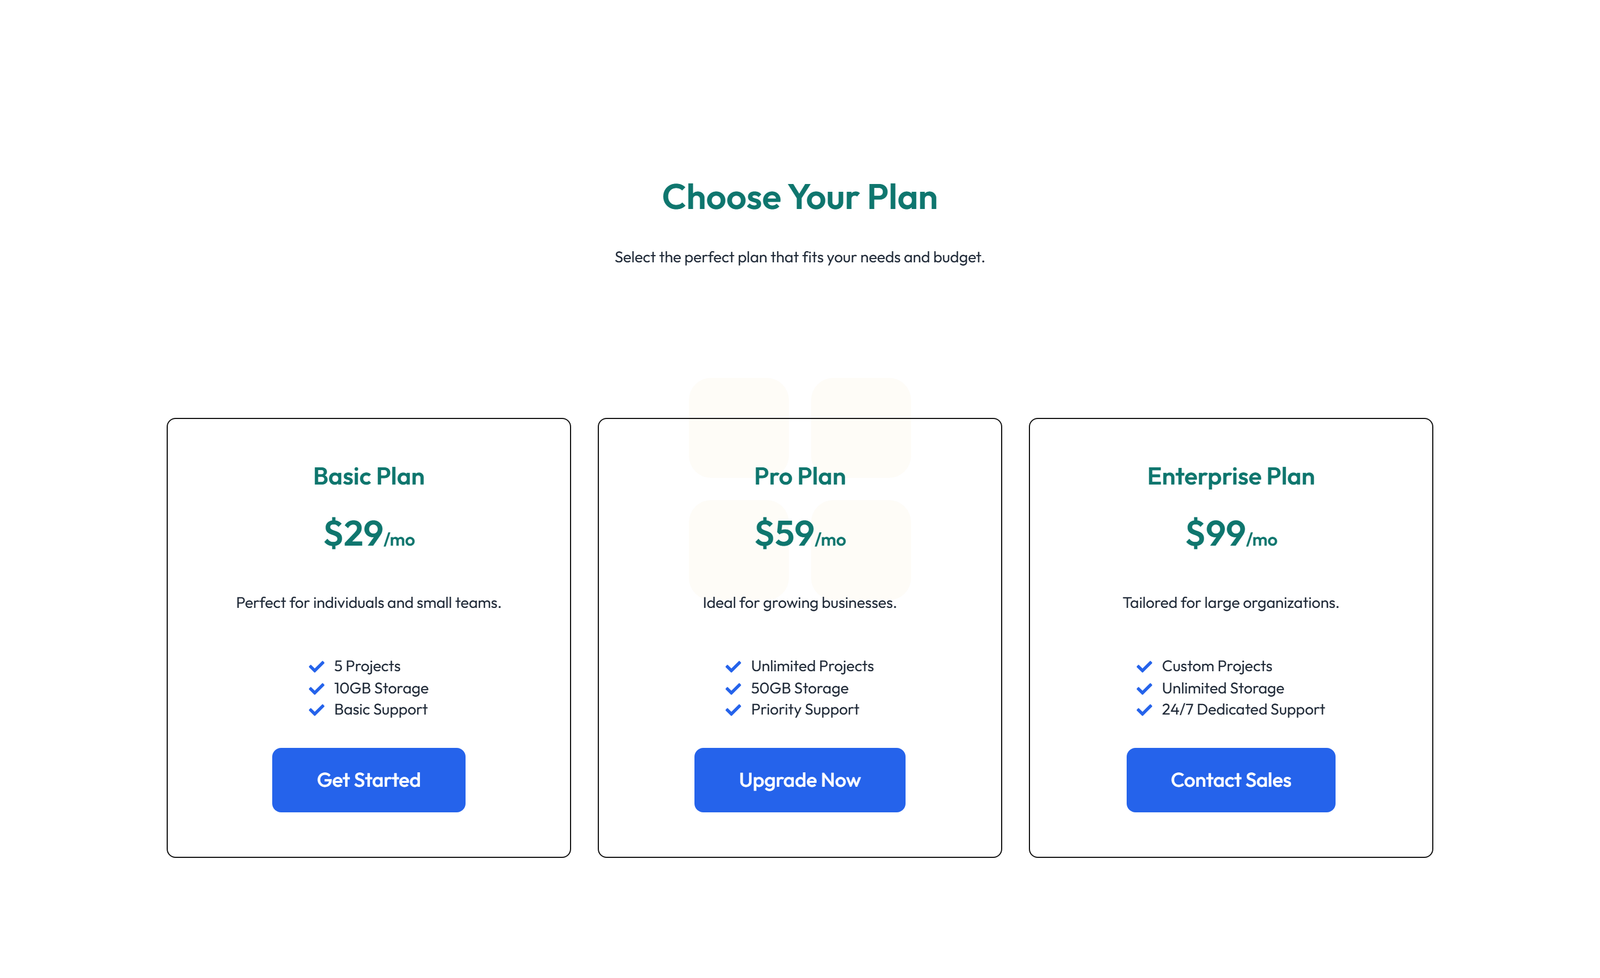Image resolution: width=1600 pixels, height=978 pixels.
Task: Click the Pro Plan title
Action: click(799, 477)
